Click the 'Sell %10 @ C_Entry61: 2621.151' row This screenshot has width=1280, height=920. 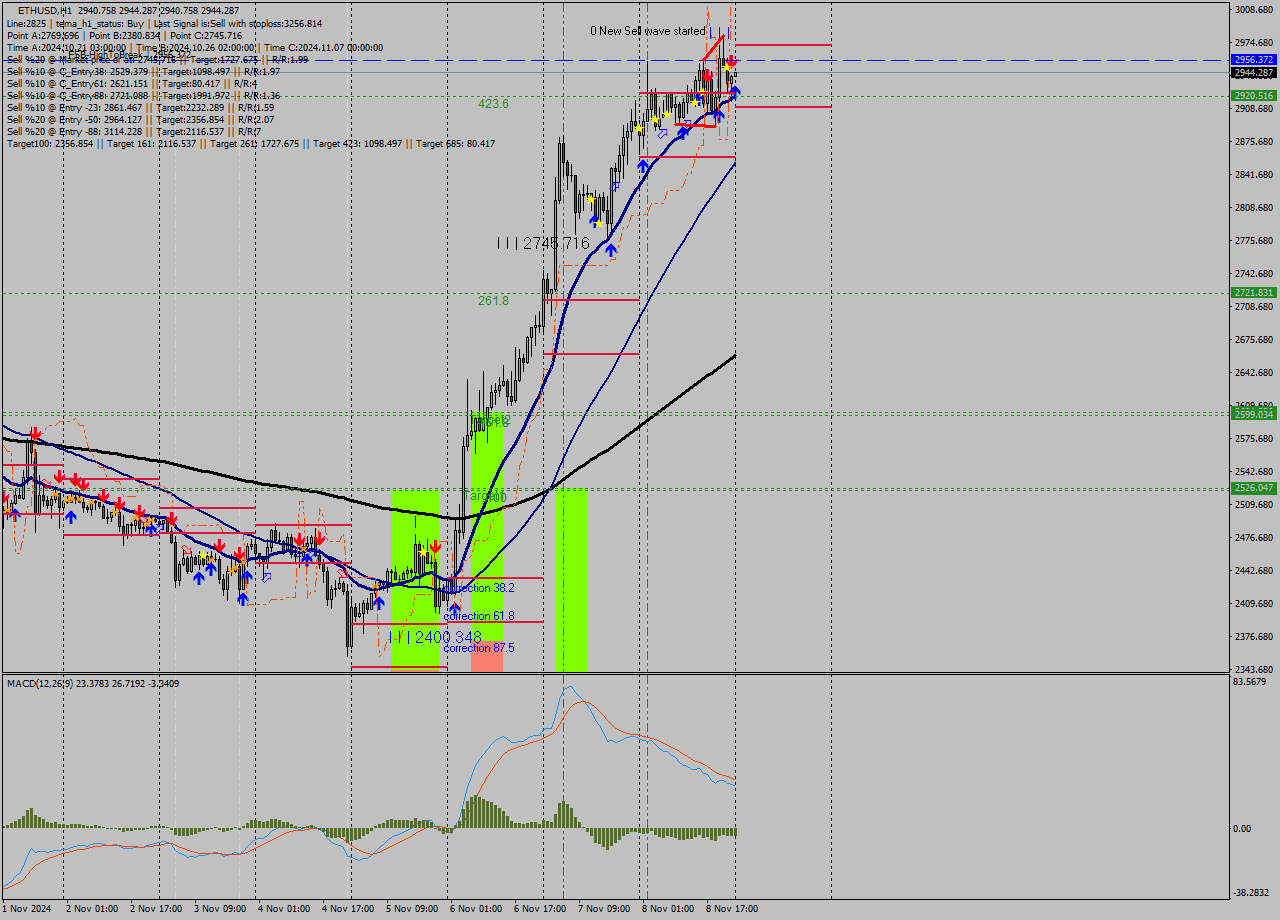(132, 84)
